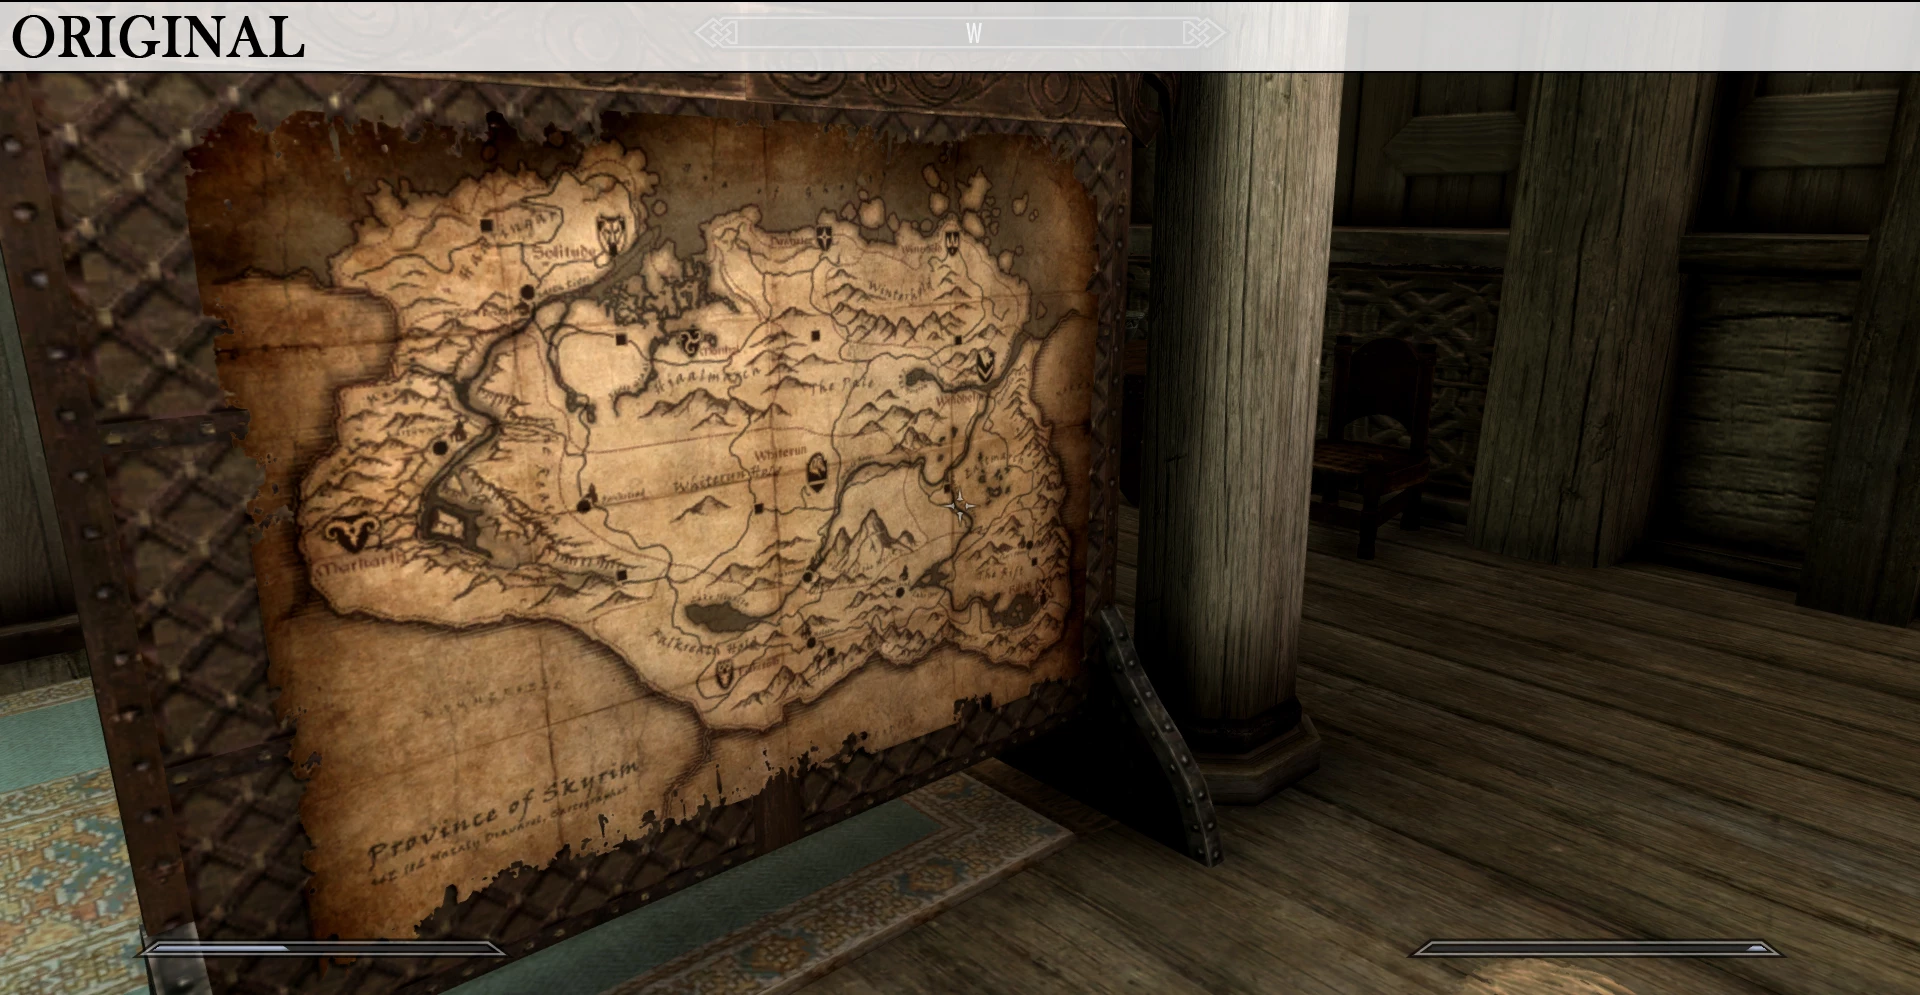Click the stamina bar at bottom right

tap(1595, 948)
